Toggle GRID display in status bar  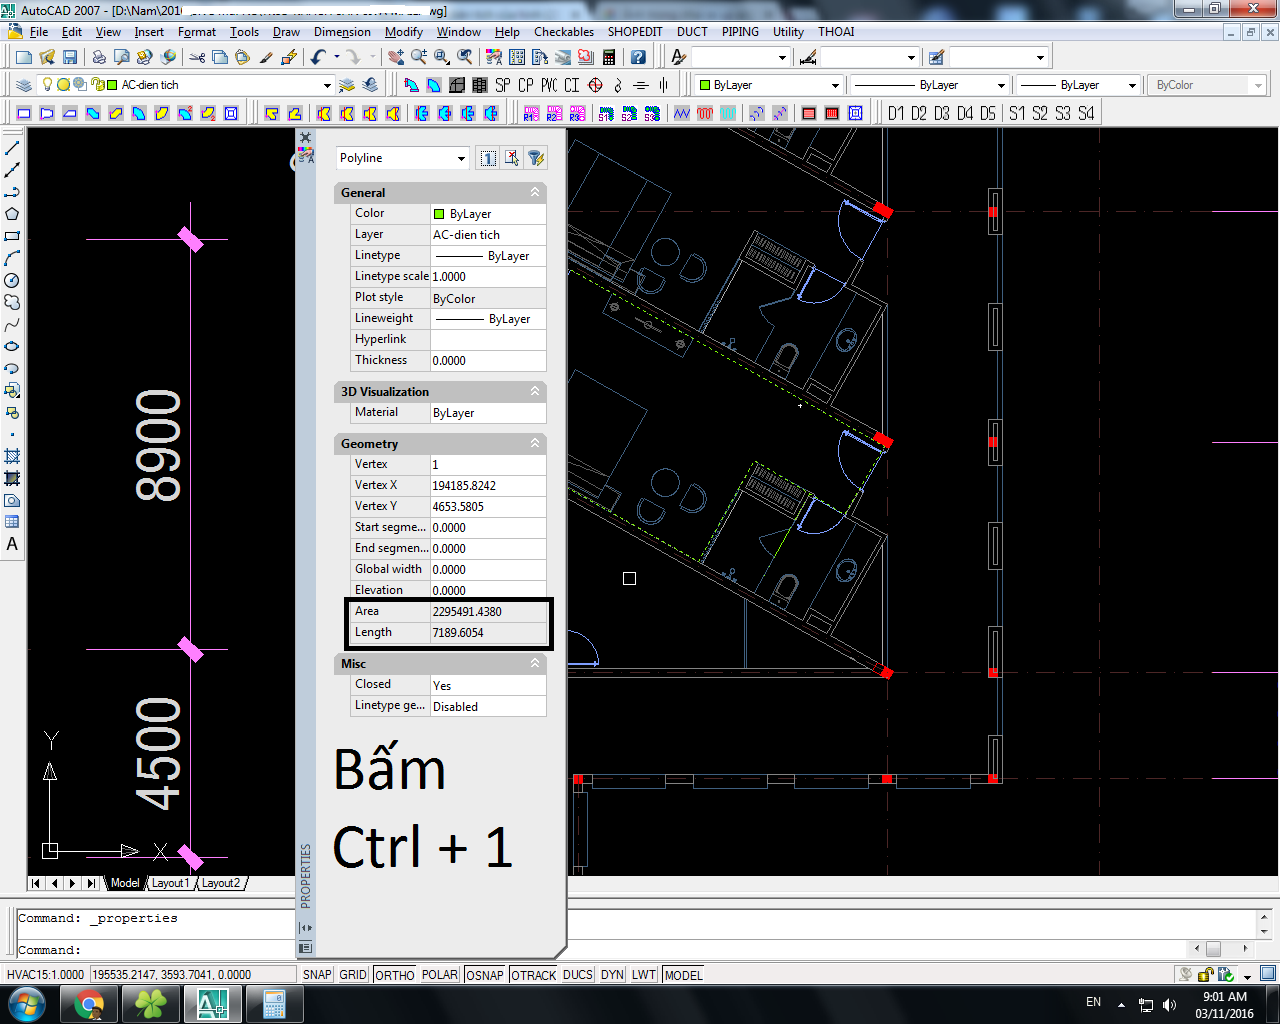point(353,975)
